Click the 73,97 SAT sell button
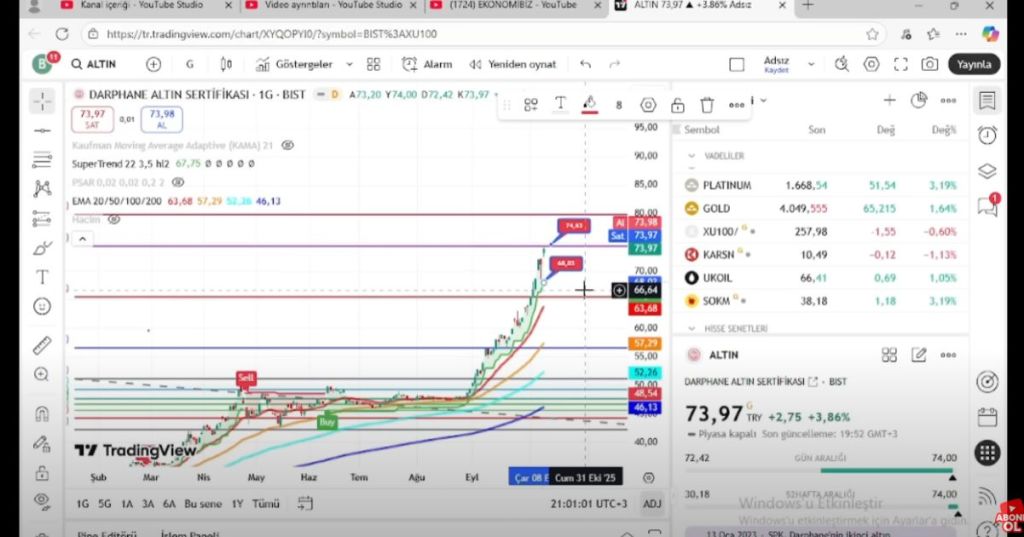This screenshot has height=537, width=1024. coord(92,119)
